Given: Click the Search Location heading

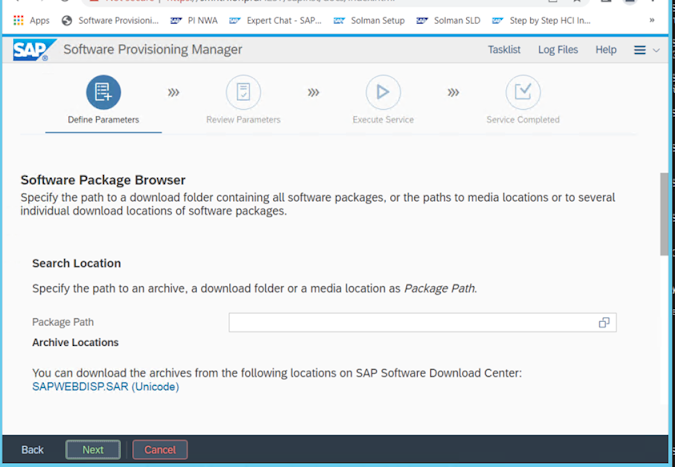Looking at the screenshot, I should point(76,263).
